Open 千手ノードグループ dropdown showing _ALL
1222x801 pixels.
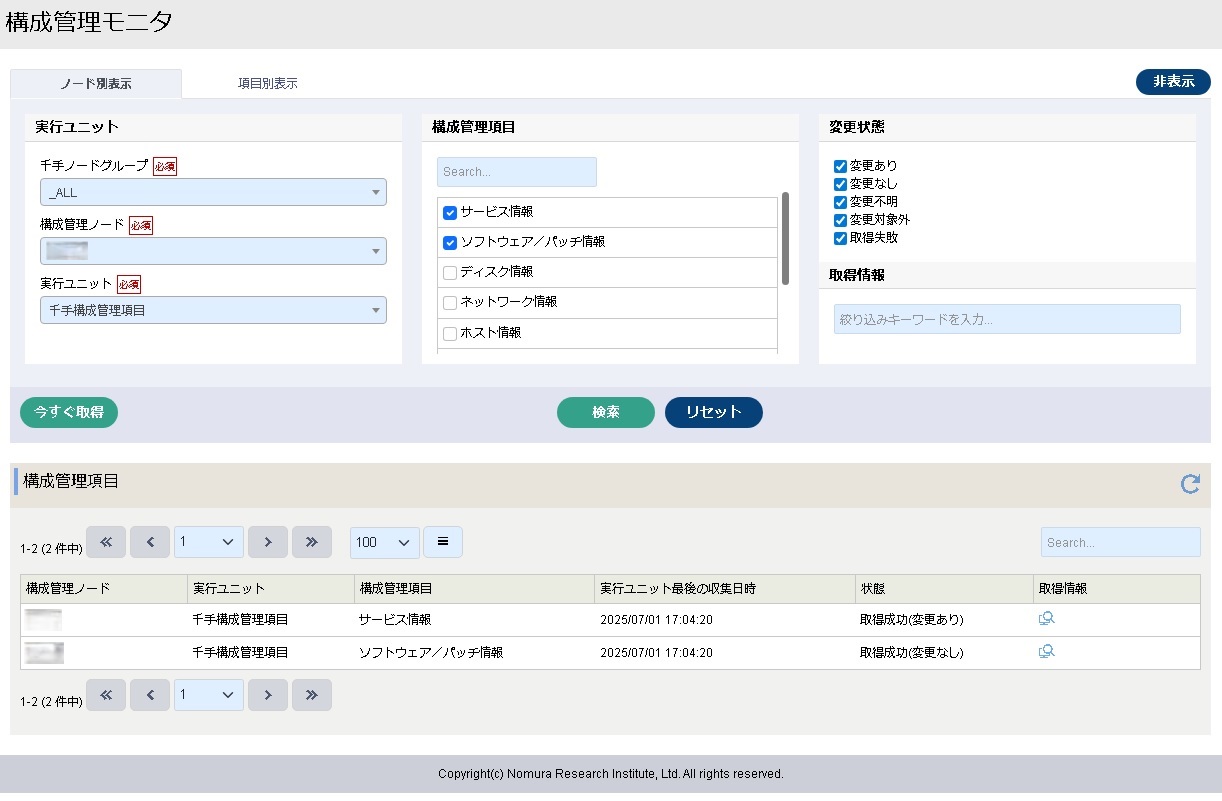(213, 192)
